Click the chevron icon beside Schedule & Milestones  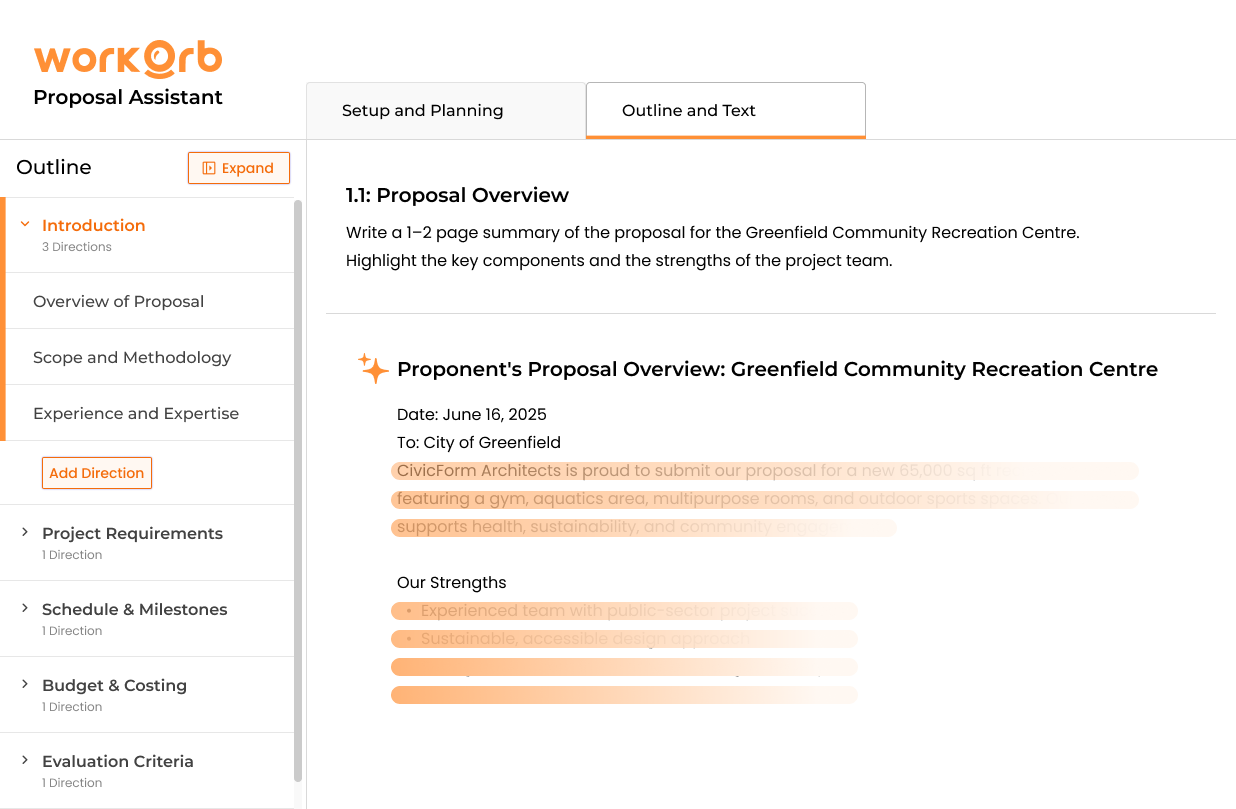pyautogui.click(x=23, y=608)
